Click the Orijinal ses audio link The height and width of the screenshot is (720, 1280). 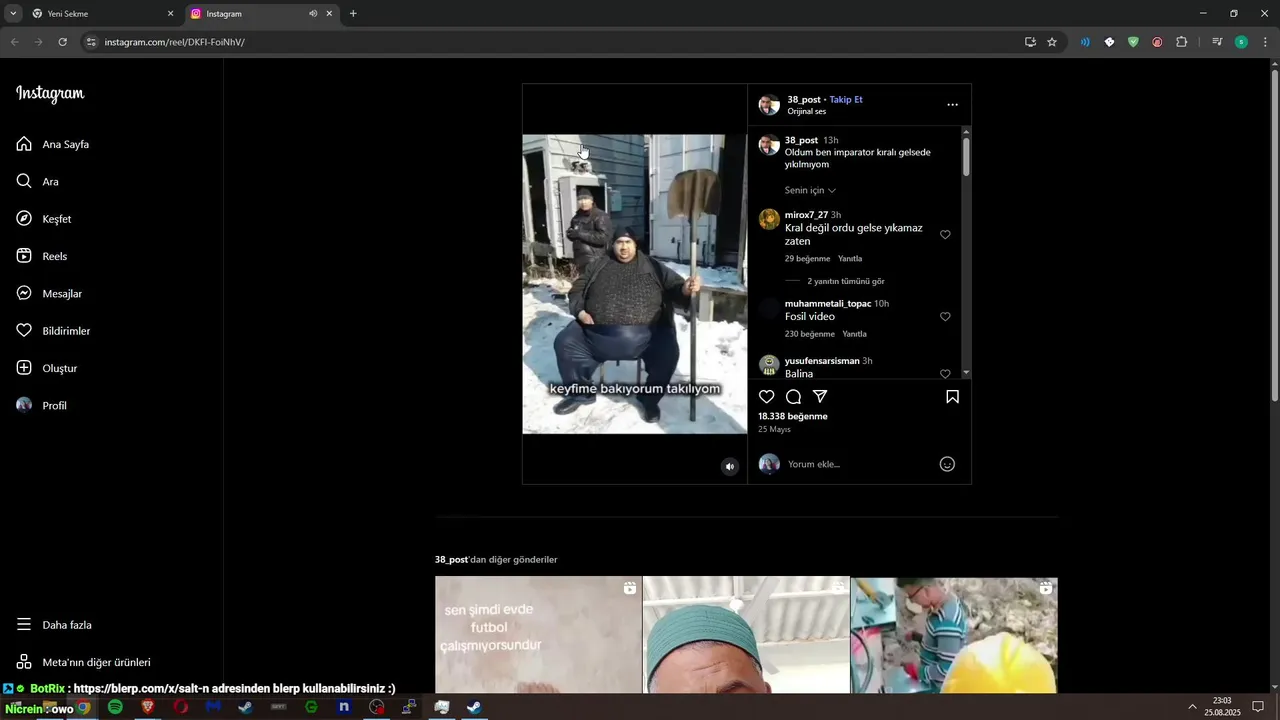click(807, 112)
